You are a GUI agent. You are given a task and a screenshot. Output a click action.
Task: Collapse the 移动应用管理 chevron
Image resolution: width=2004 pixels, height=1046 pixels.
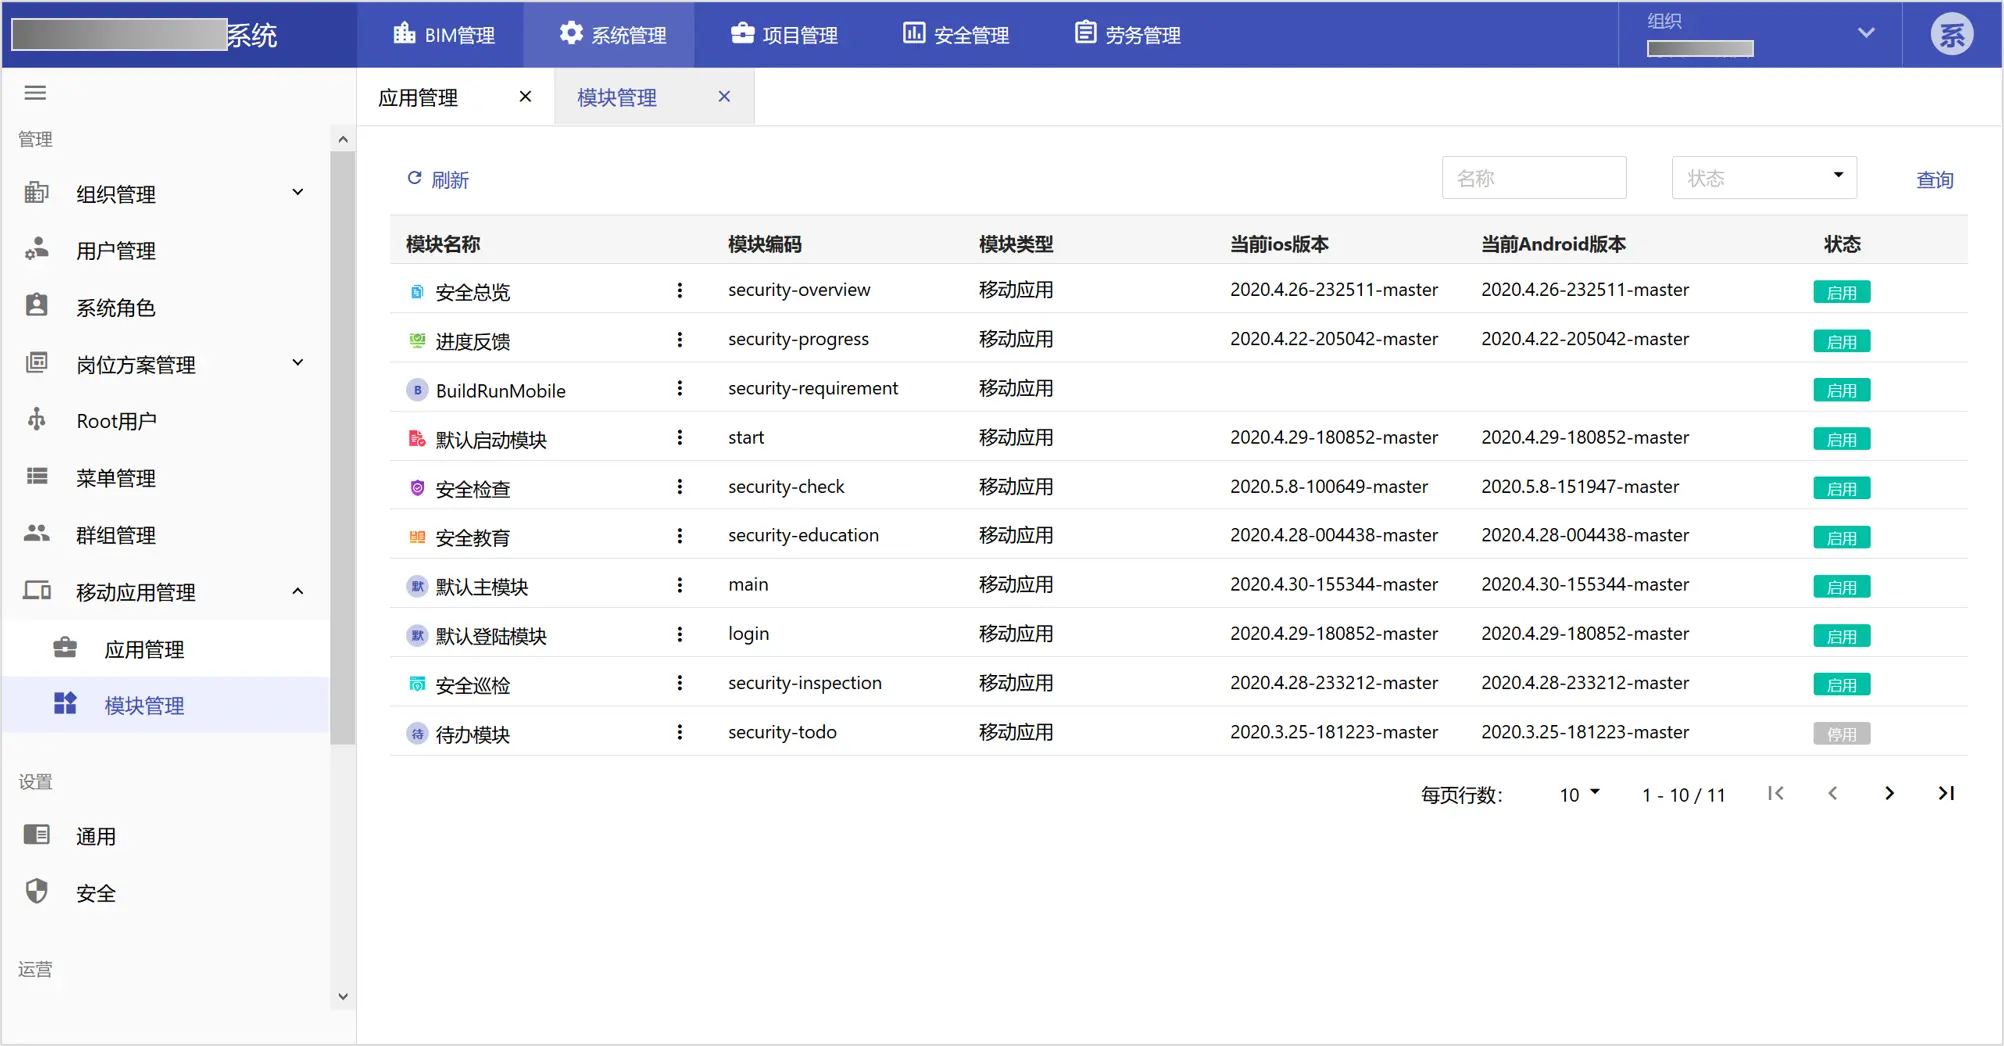[297, 591]
